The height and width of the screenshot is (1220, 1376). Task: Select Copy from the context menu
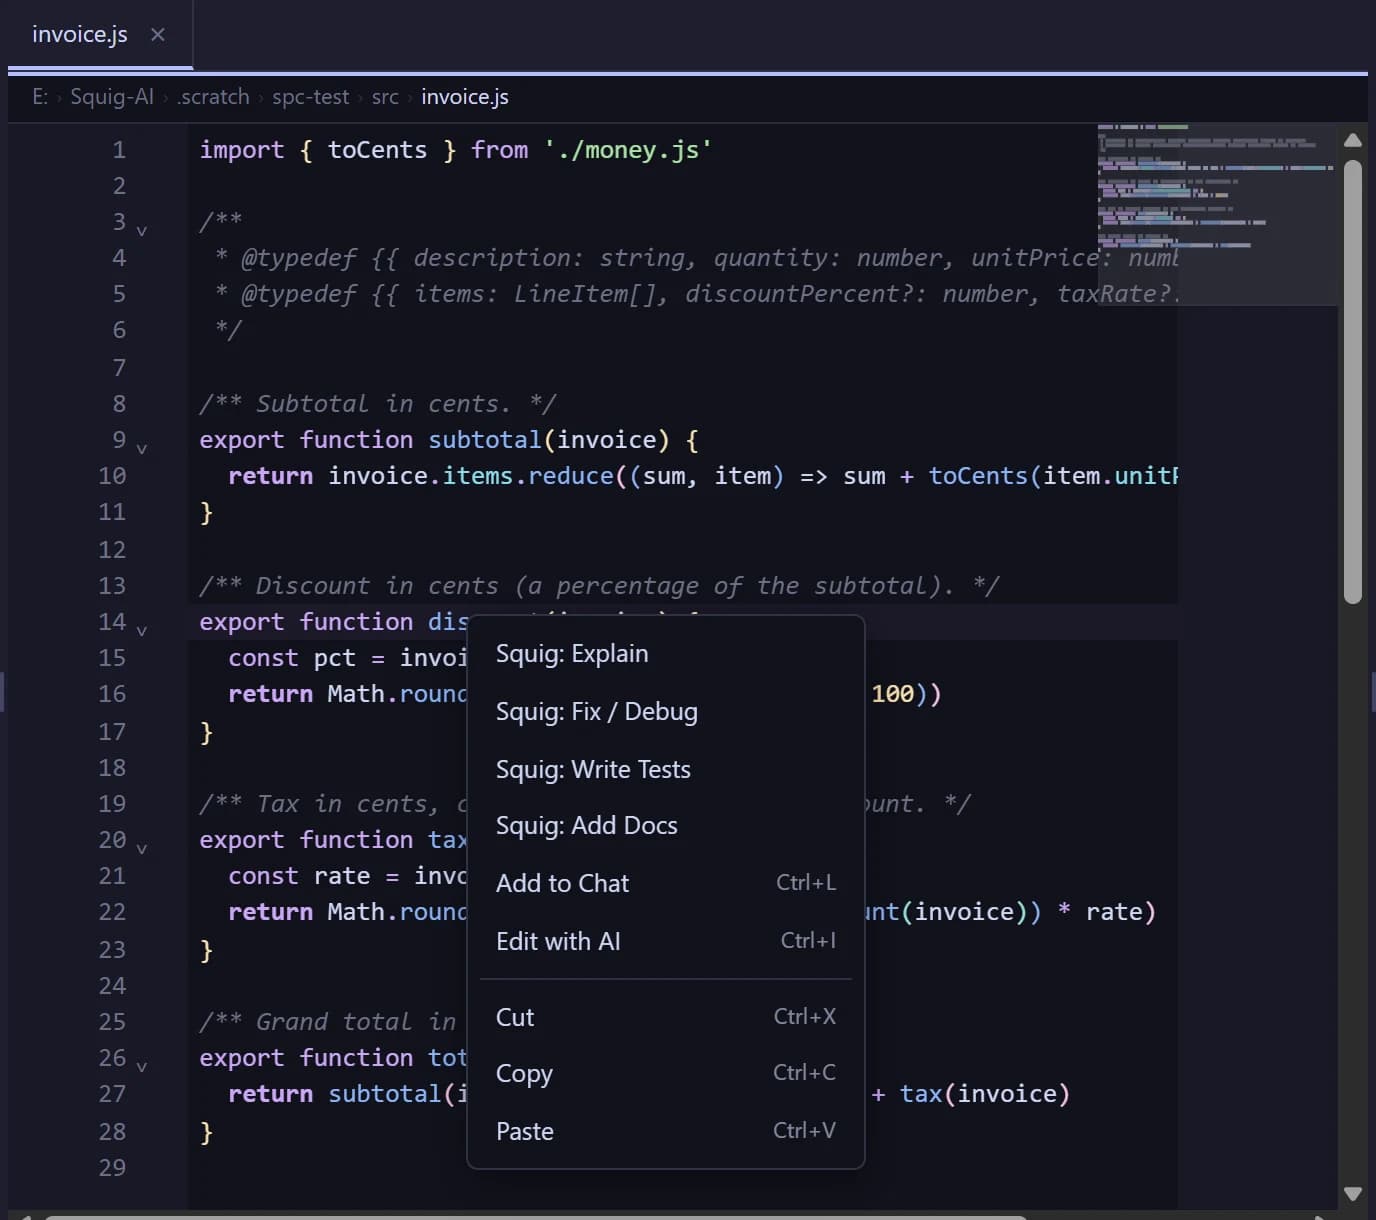(x=666, y=1073)
